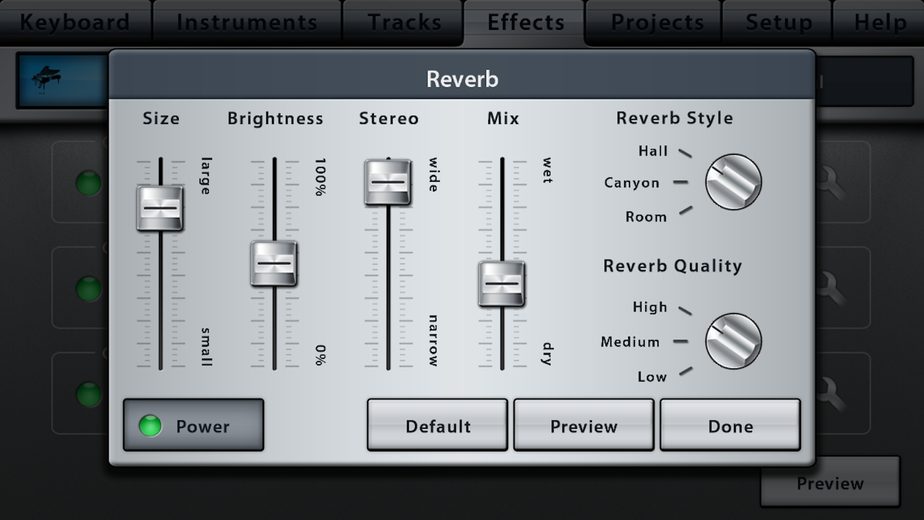
Task: Click the Size slider handle
Action: point(160,208)
